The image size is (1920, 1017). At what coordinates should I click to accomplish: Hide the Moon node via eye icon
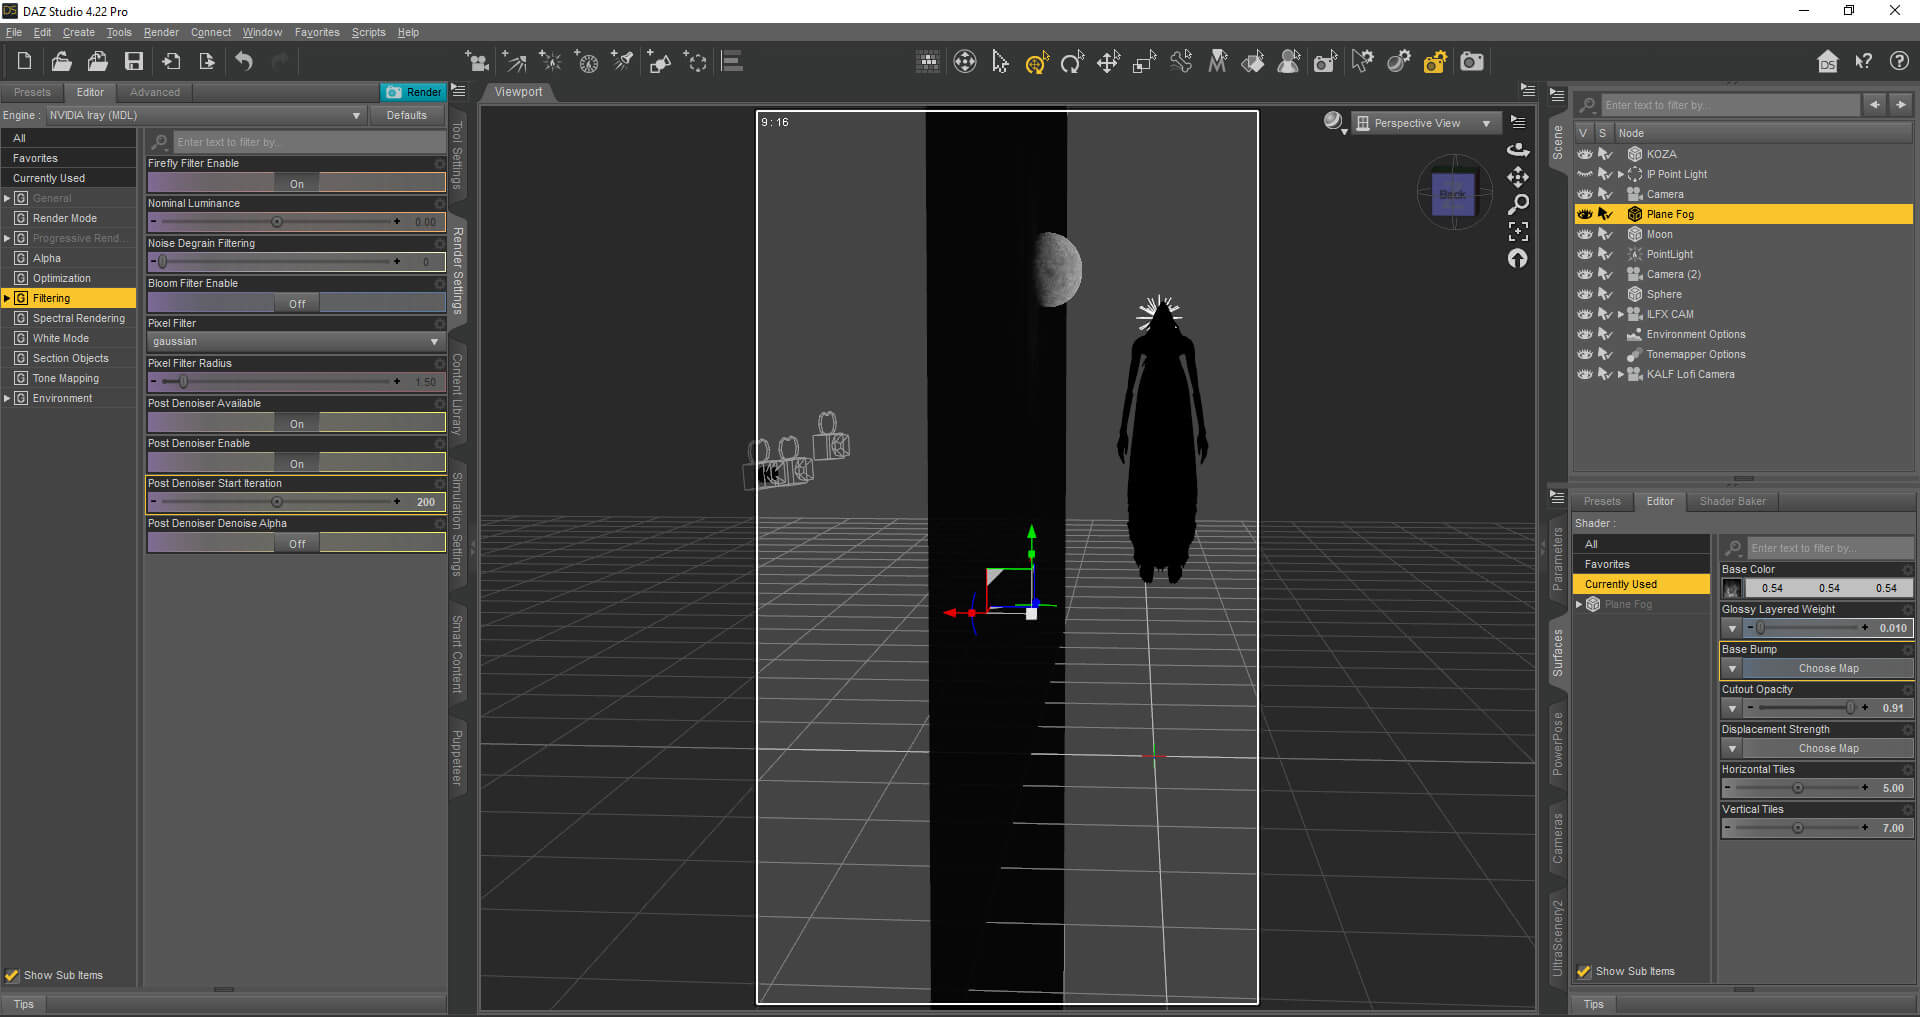pos(1585,234)
